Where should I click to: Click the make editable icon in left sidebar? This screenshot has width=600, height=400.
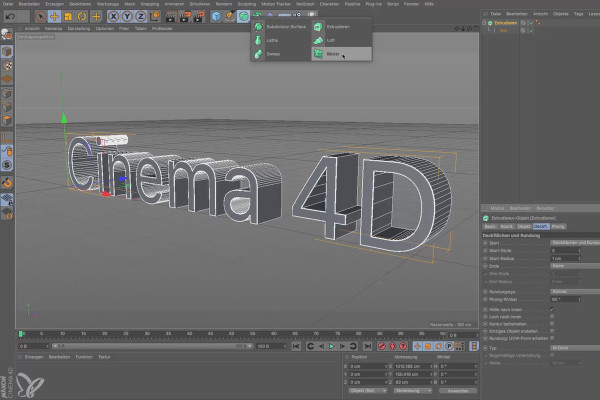[x=7, y=34]
